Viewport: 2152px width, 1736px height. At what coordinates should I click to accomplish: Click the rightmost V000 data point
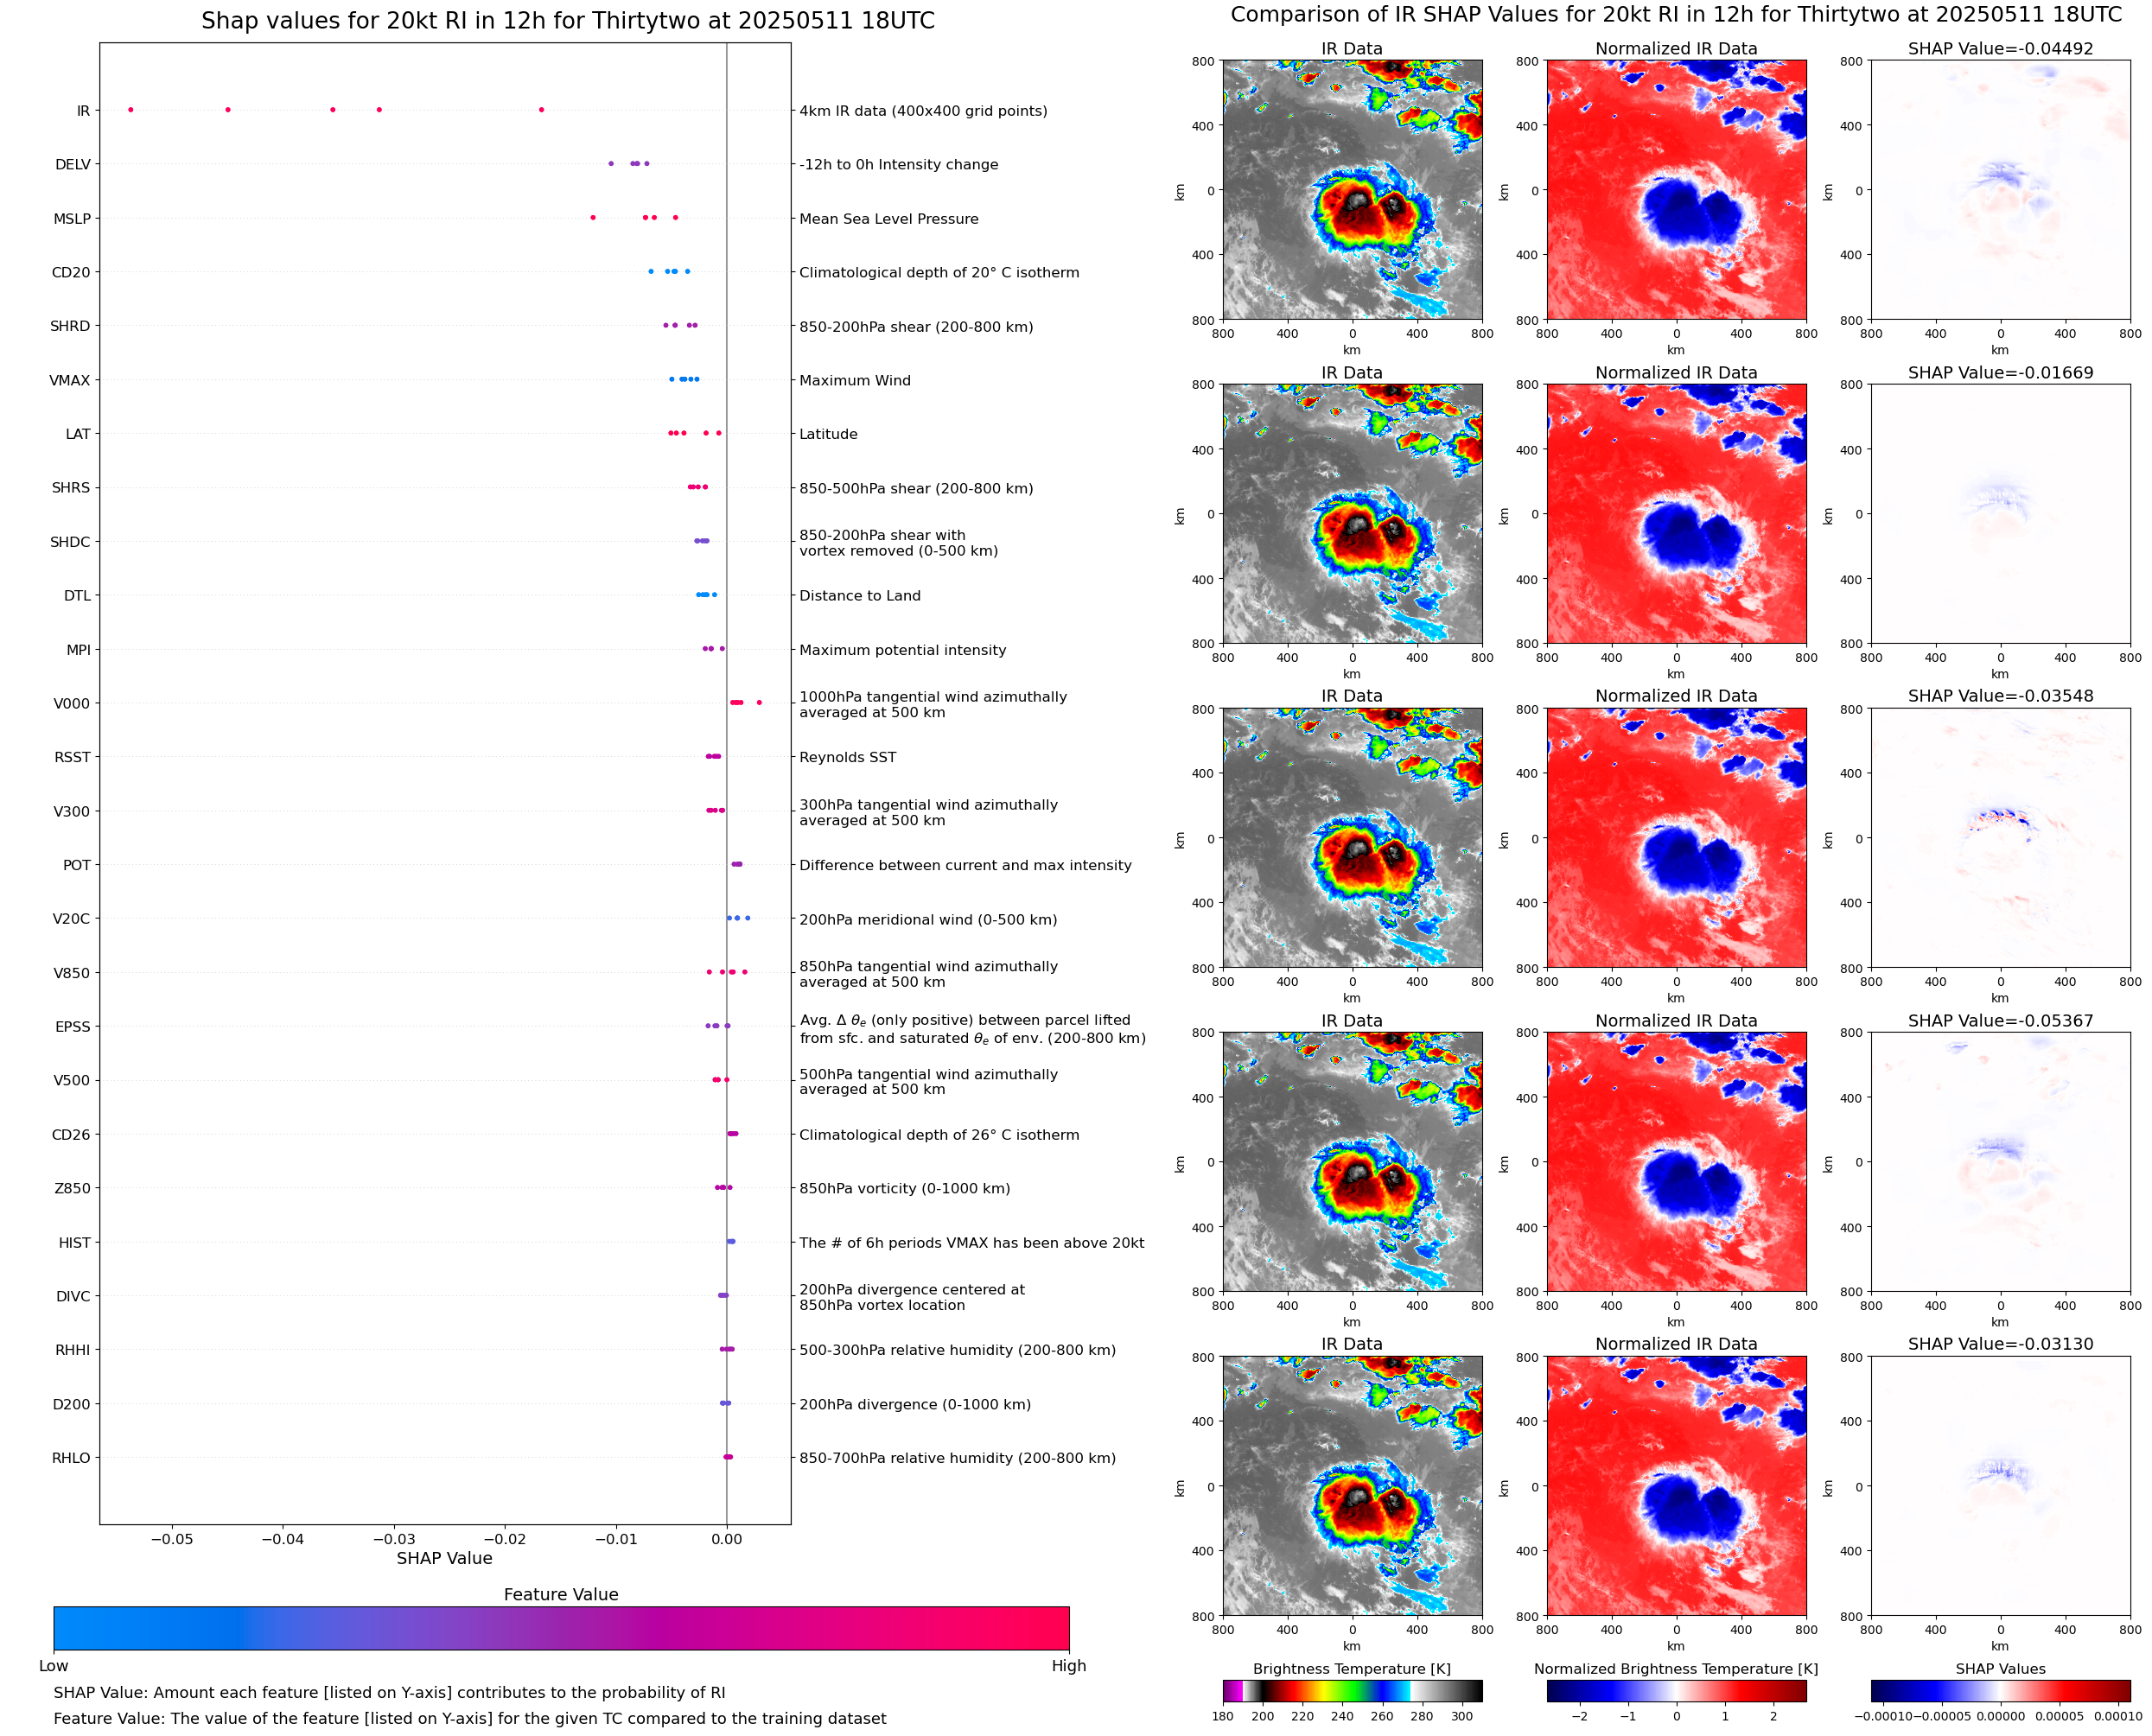pos(759,703)
